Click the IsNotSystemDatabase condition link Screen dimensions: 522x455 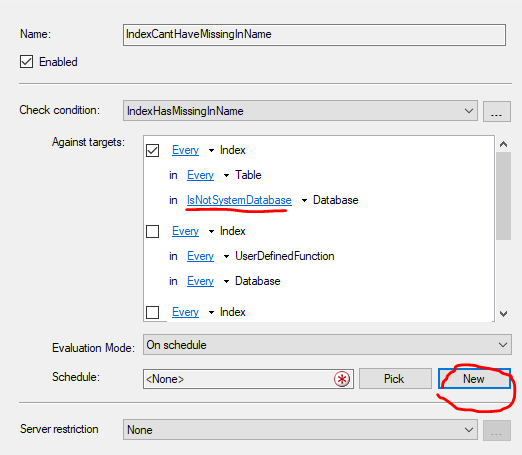[239, 200]
